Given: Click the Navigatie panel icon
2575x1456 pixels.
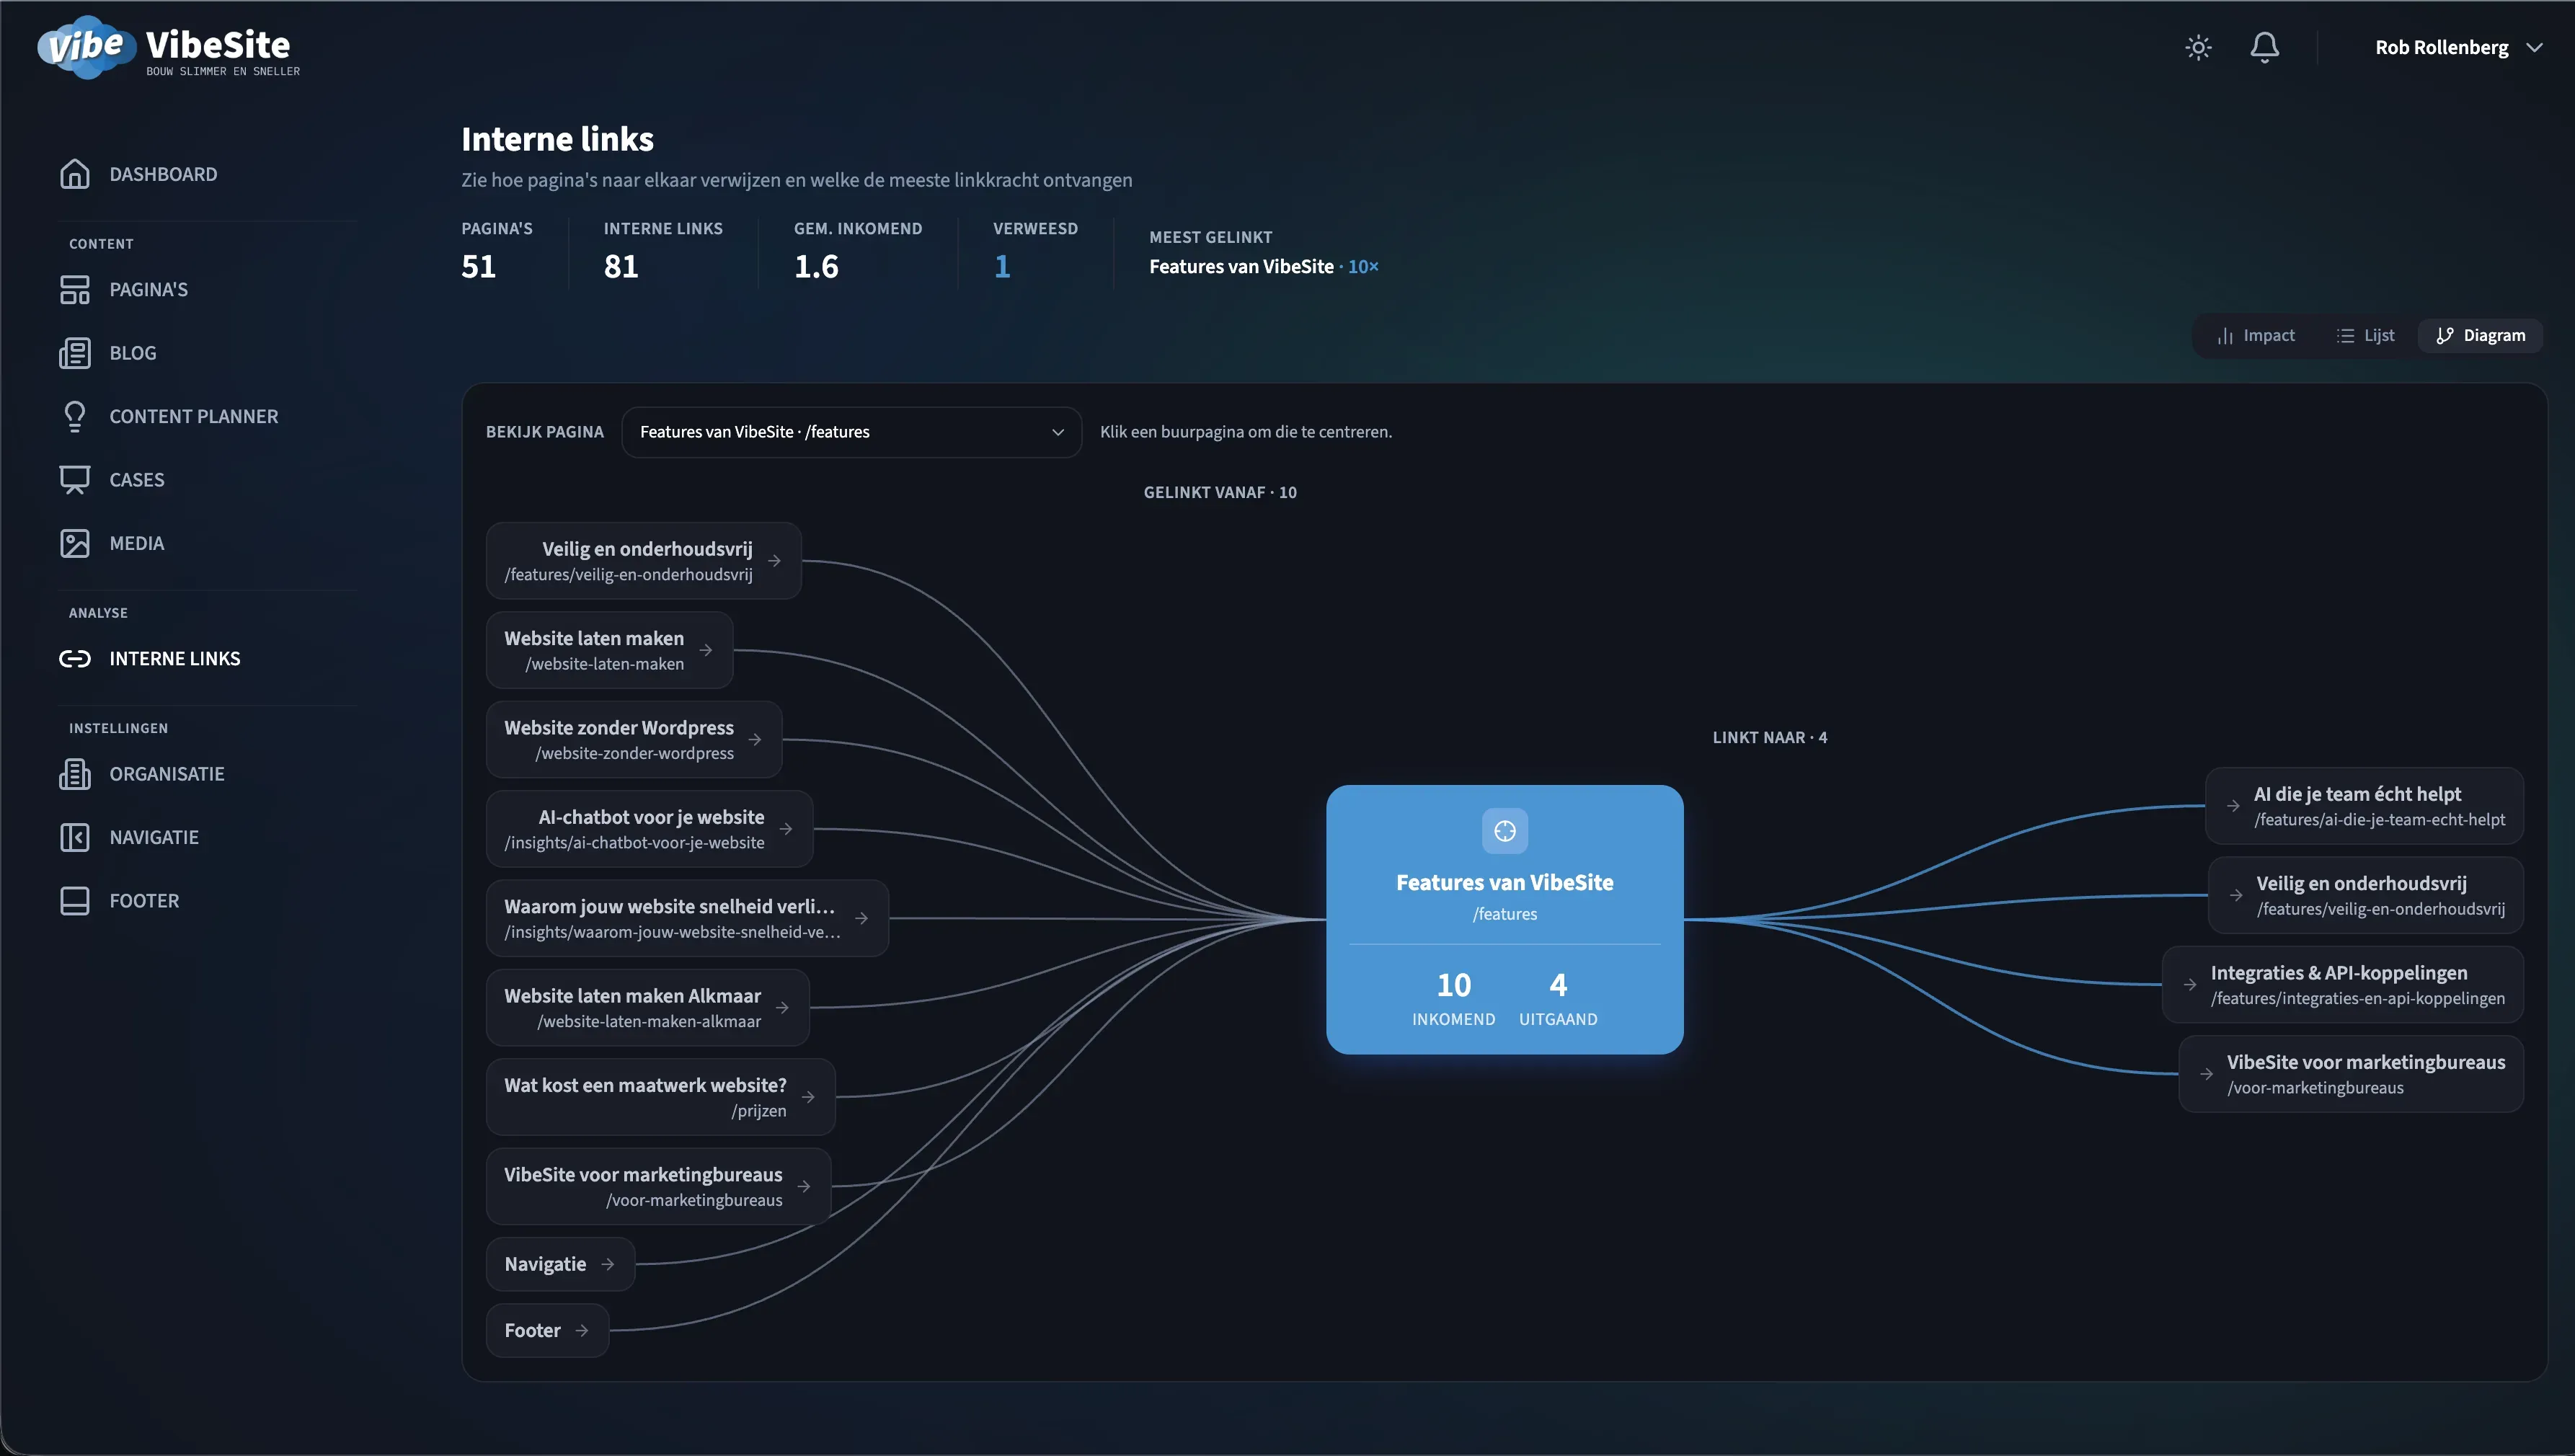Looking at the screenshot, I should tap(75, 837).
